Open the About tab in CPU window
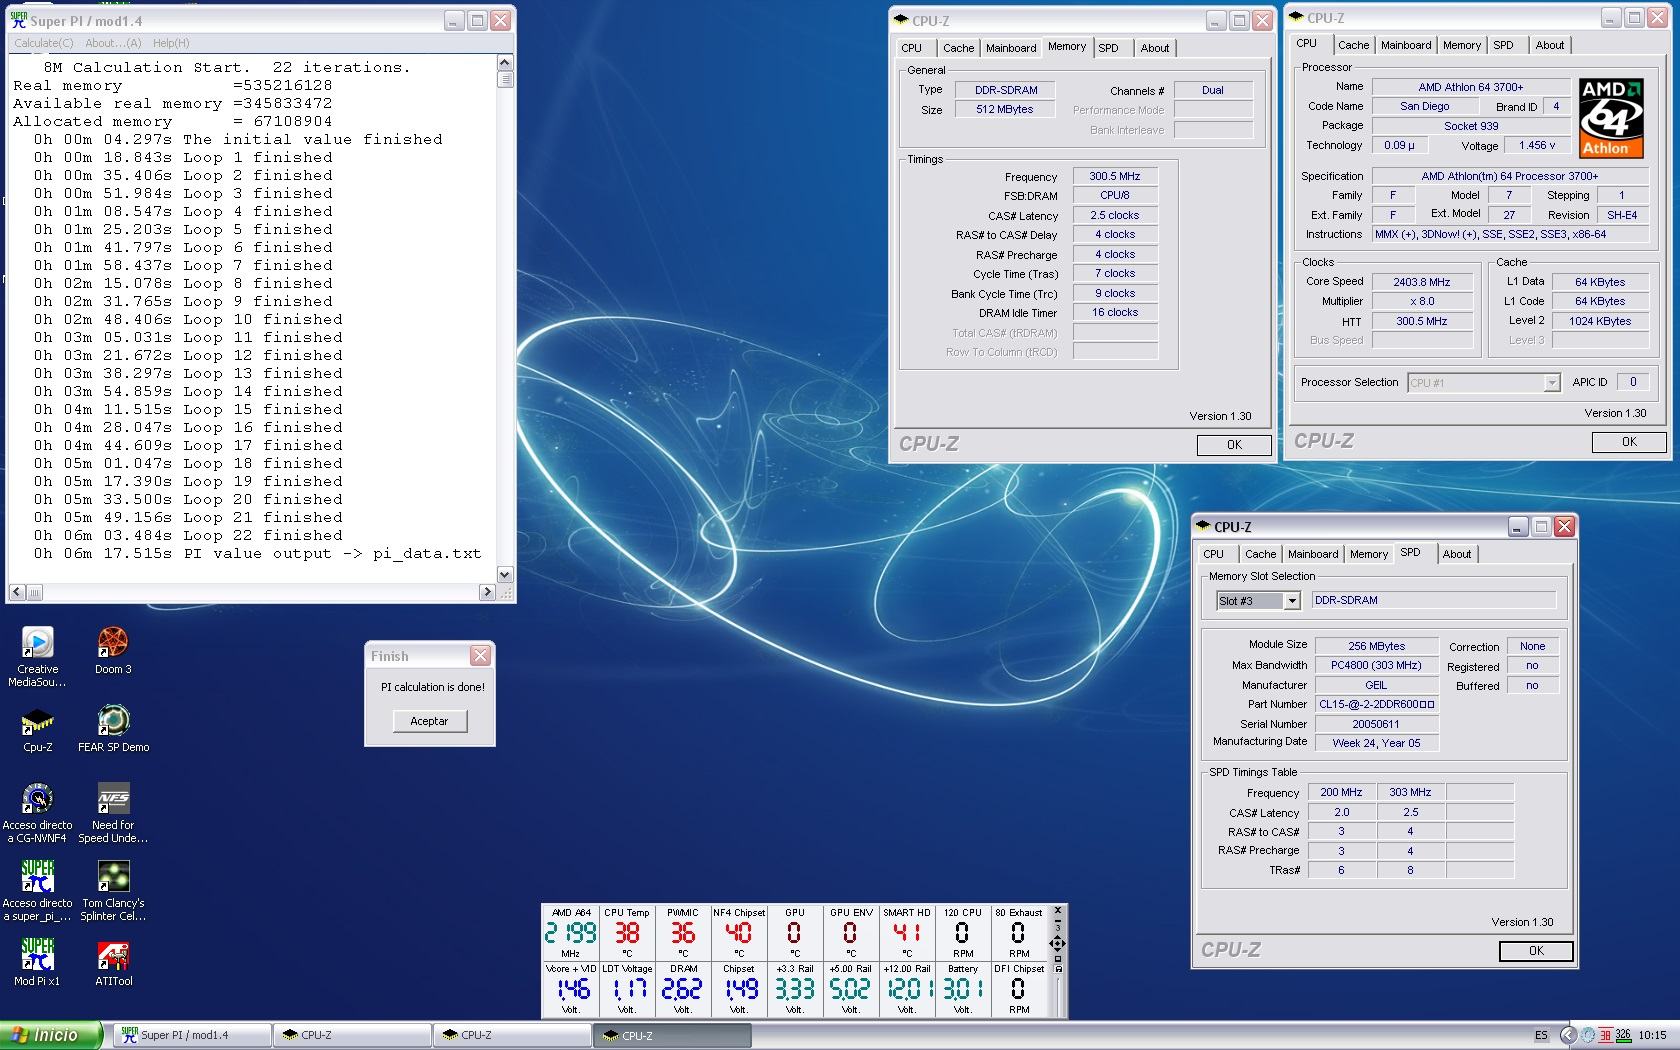 point(1549,45)
